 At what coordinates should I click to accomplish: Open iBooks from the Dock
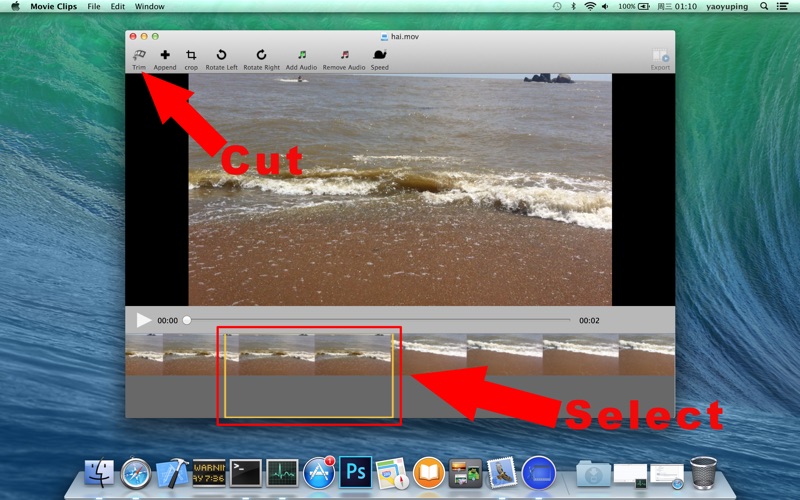(x=429, y=472)
